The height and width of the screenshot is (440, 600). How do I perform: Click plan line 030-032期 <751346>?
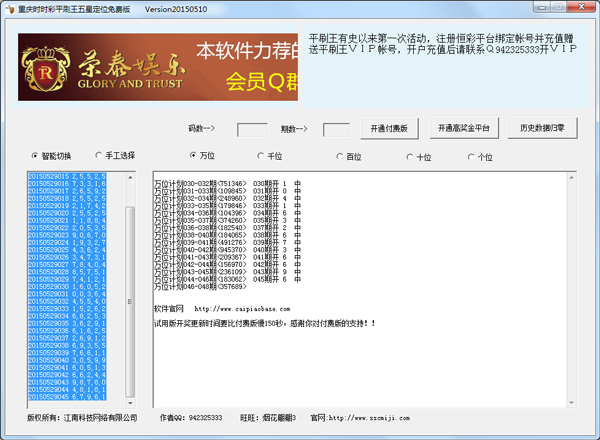(x=227, y=184)
